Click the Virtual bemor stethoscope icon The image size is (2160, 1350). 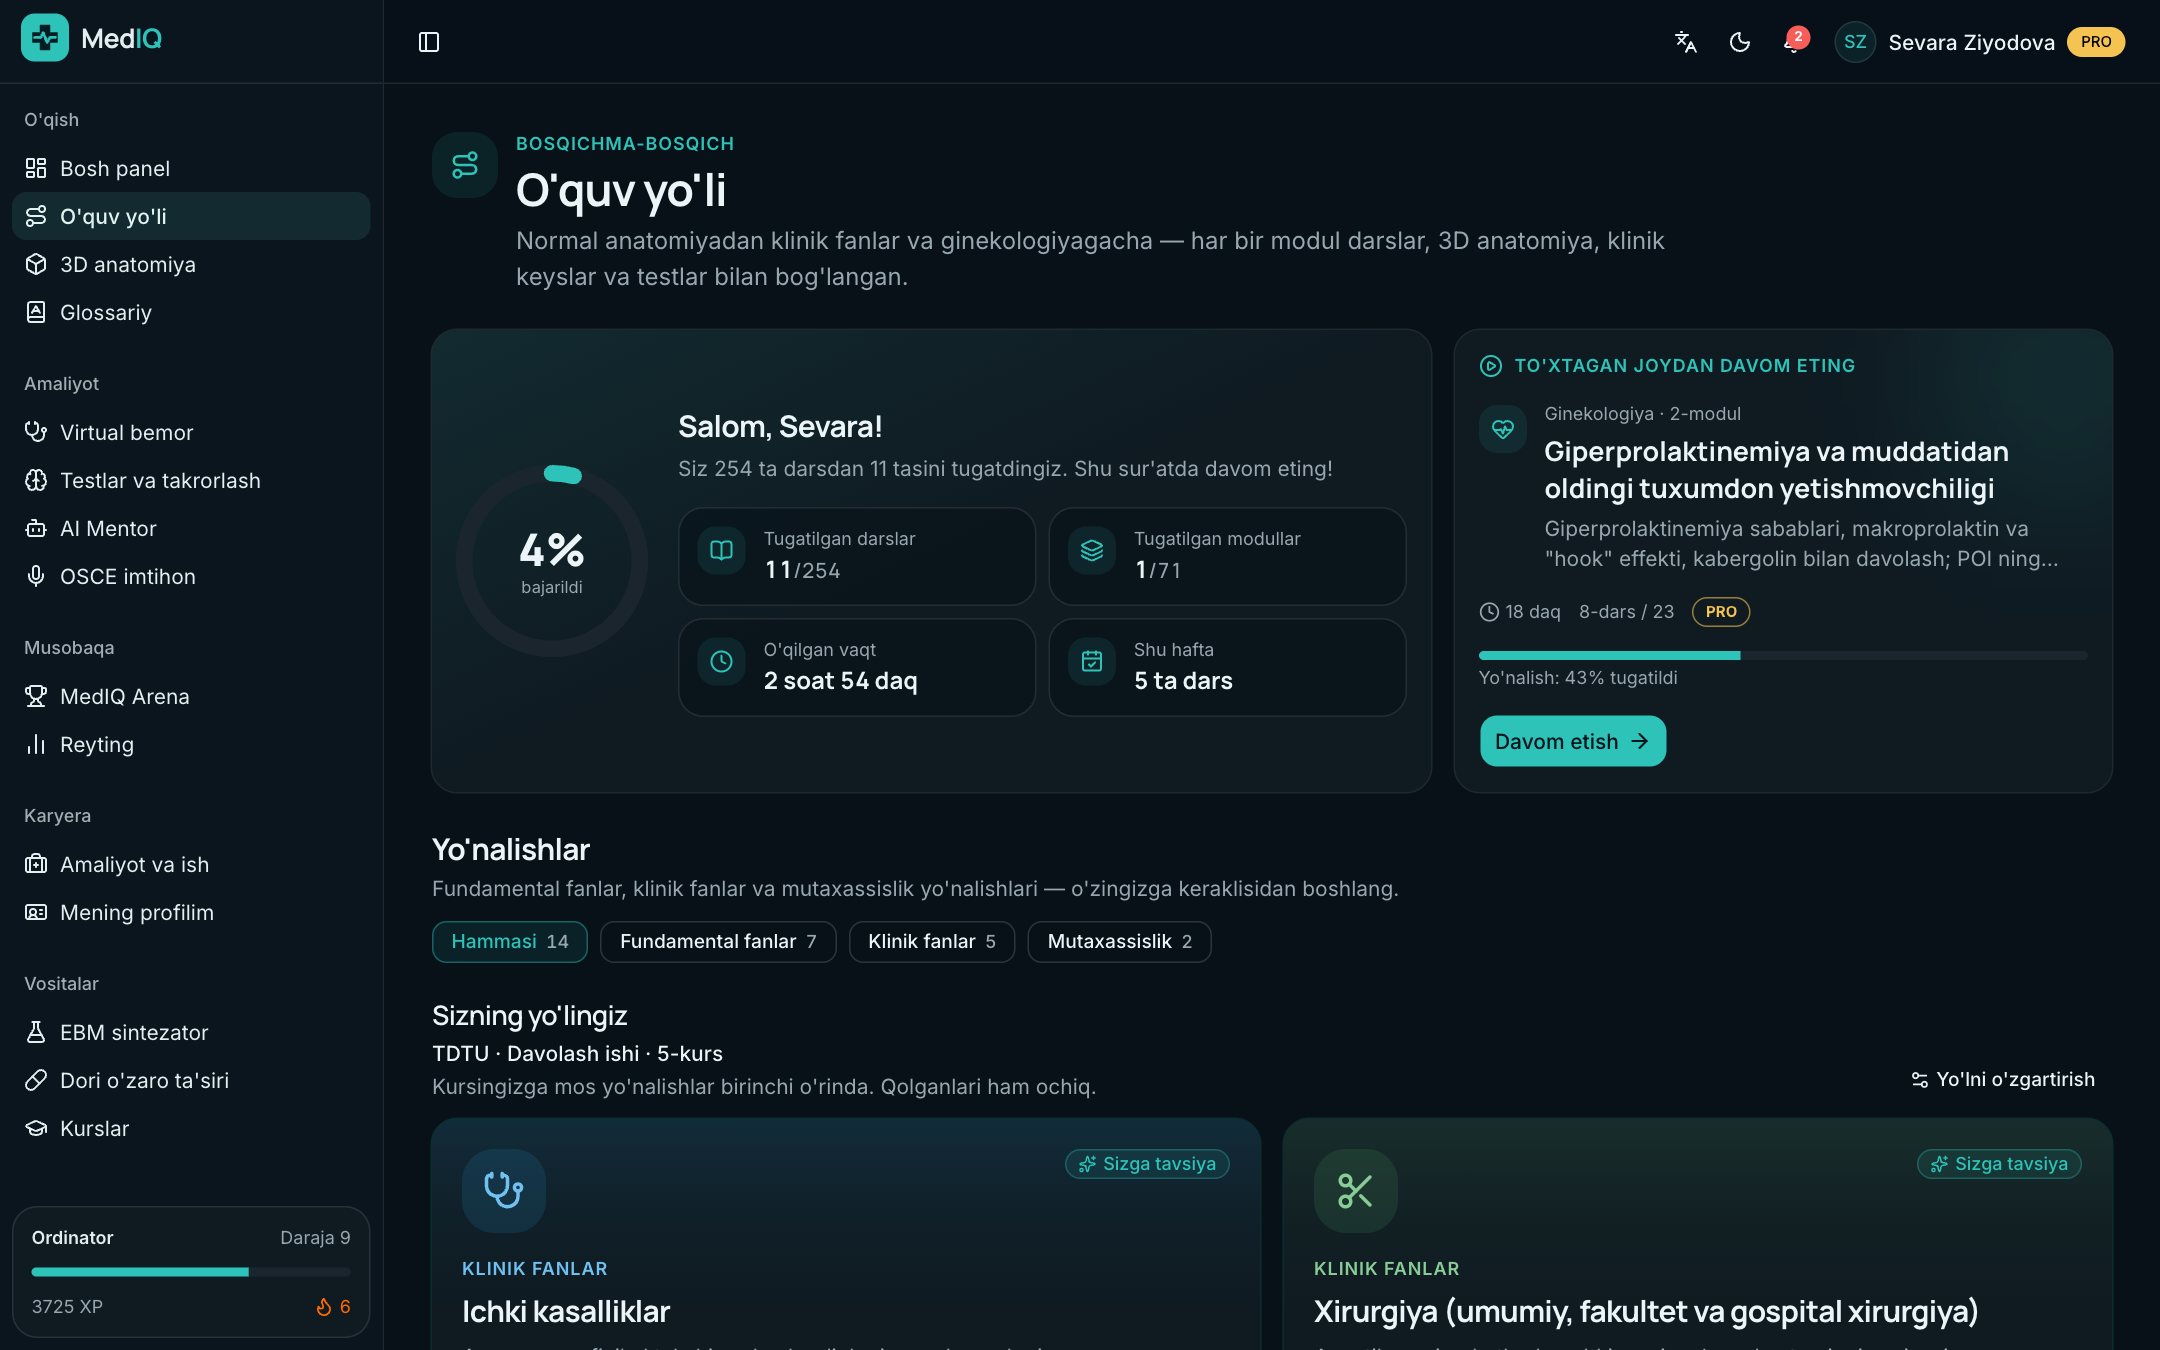pos(36,432)
